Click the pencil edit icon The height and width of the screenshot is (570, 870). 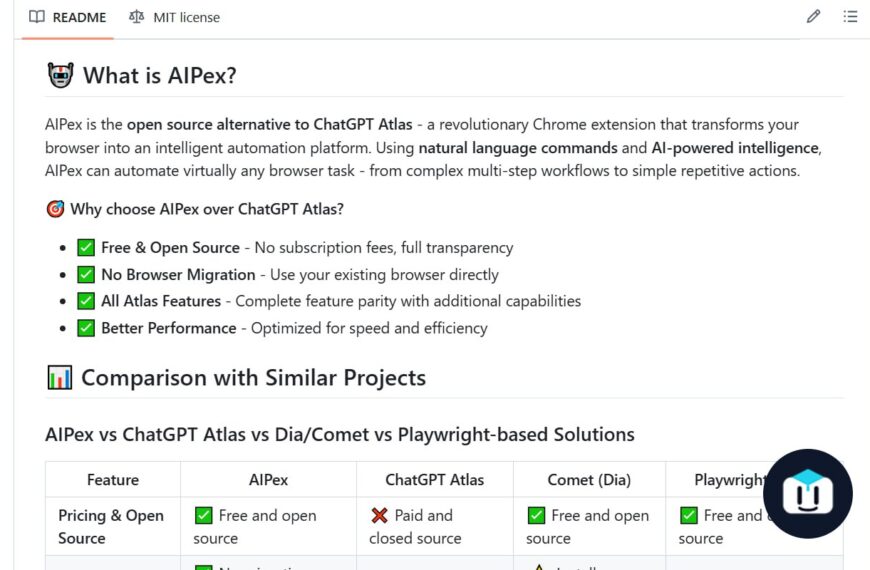tap(814, 16)
